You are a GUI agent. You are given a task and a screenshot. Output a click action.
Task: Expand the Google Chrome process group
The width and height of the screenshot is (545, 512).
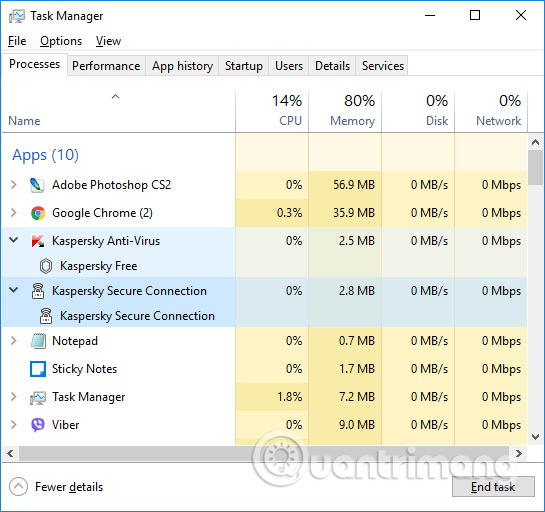[14, 212]
